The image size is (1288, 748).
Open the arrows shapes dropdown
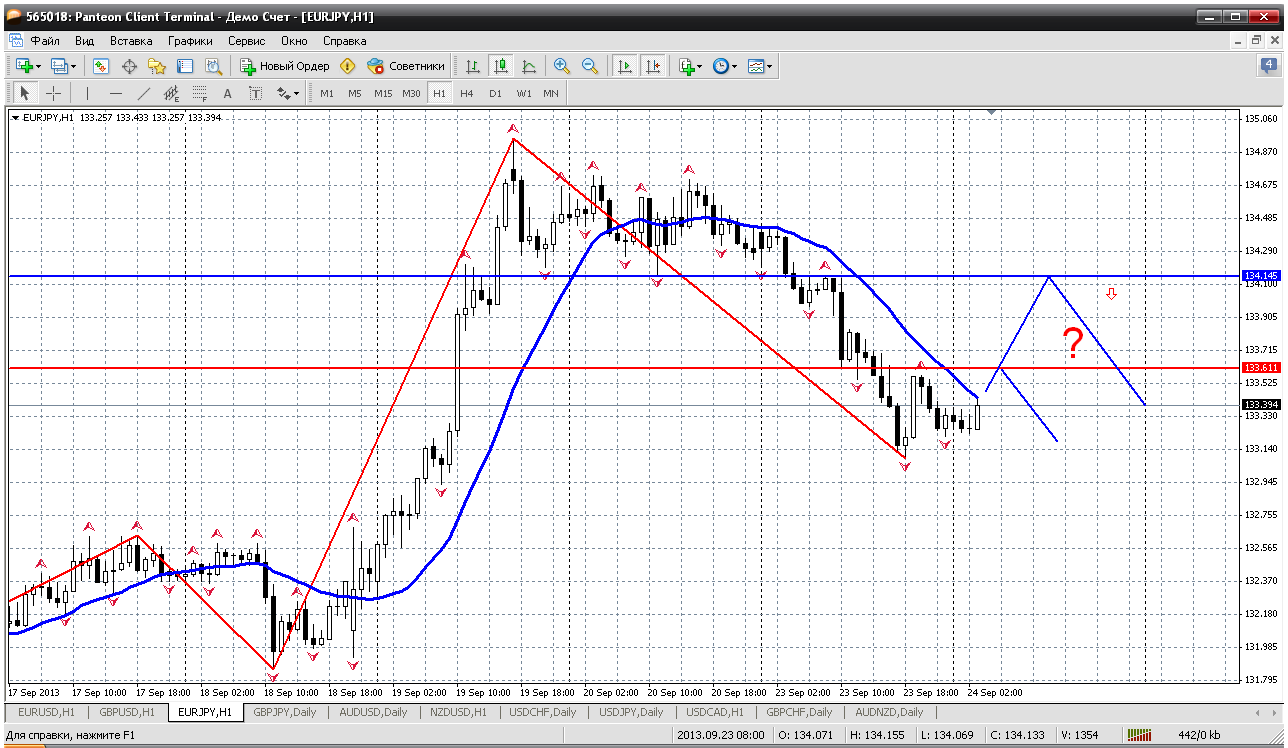click(288, 93)
